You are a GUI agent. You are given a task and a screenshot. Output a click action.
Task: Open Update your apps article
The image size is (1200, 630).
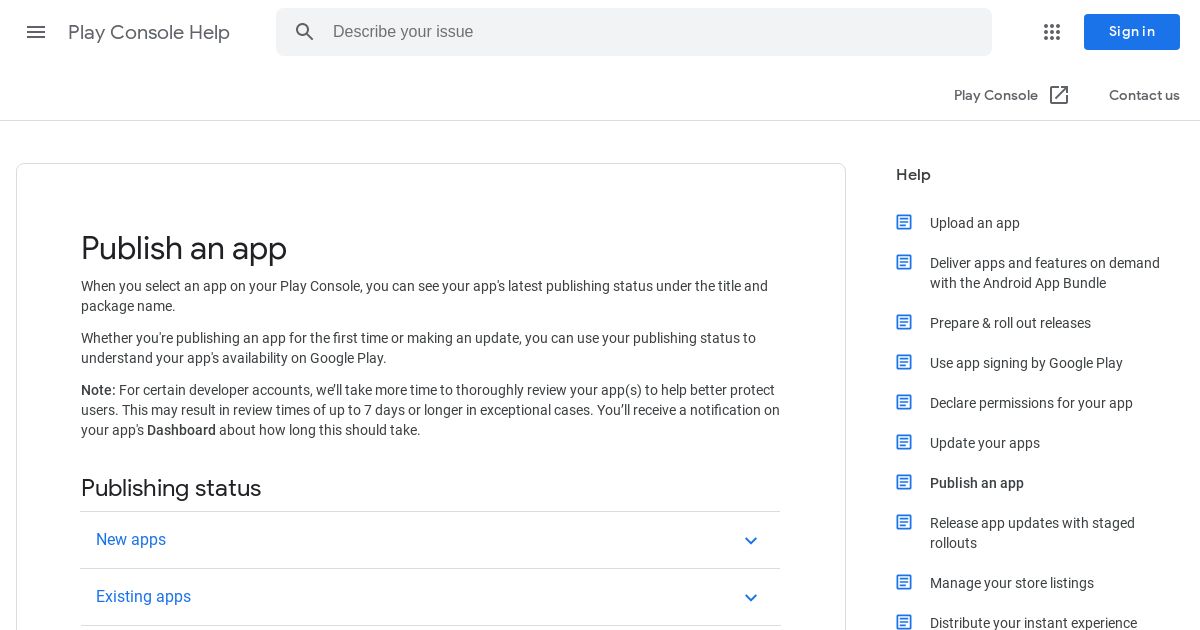(x=985, y=443)
